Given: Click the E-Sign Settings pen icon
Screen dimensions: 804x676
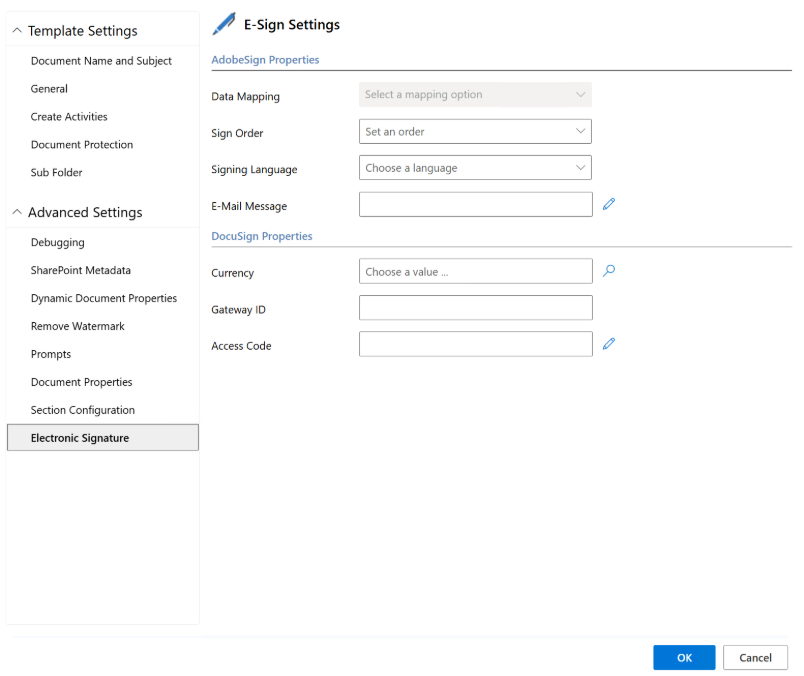Looking at the screenshot, I should pyautogui.click(x=225, y=25).
